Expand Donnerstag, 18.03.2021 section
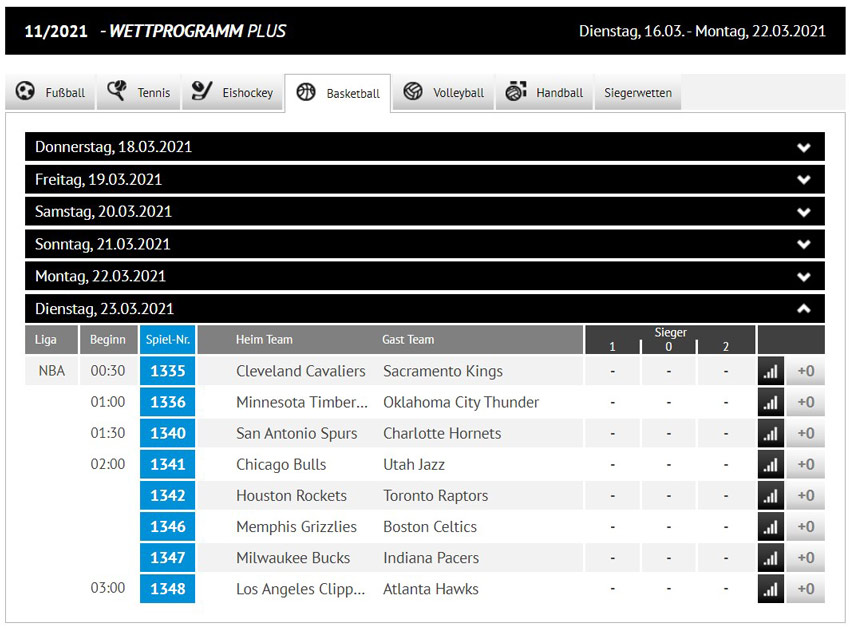This screenshot has width=850, height=629. click(x=425, y=147)
